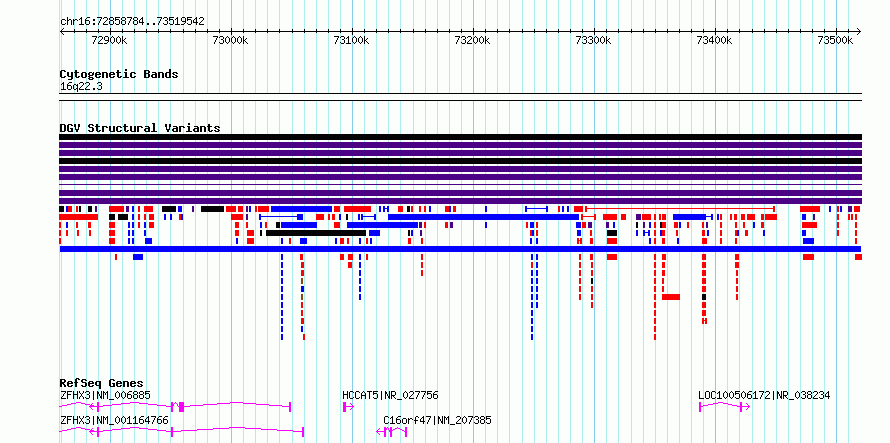Screen dimensions: 890x443
Task: Select the ZFHX3 NM_006885 gene model glyph
Action: point(175,407)
